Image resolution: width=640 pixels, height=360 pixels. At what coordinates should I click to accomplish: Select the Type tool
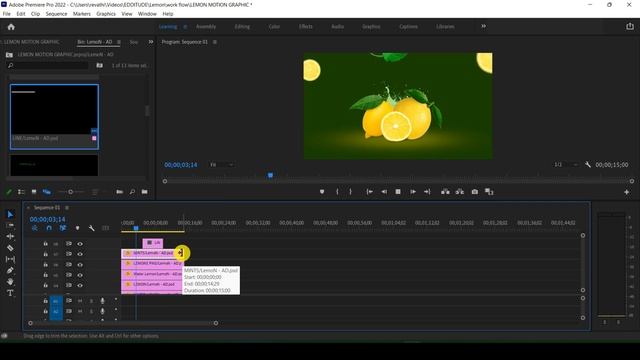pyautogui.click(x=10, y=293)
